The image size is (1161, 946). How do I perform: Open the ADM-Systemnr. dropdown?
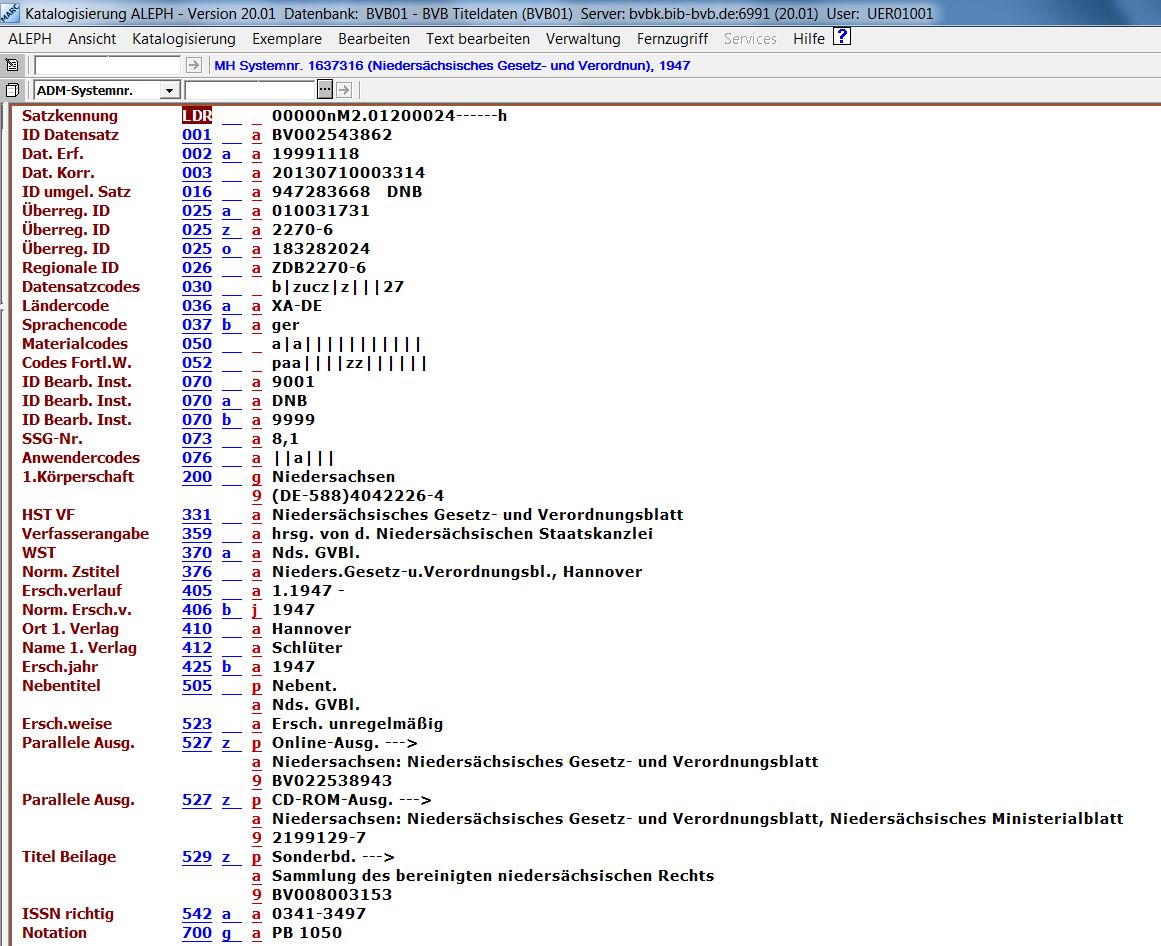click(x=169, y=91)
